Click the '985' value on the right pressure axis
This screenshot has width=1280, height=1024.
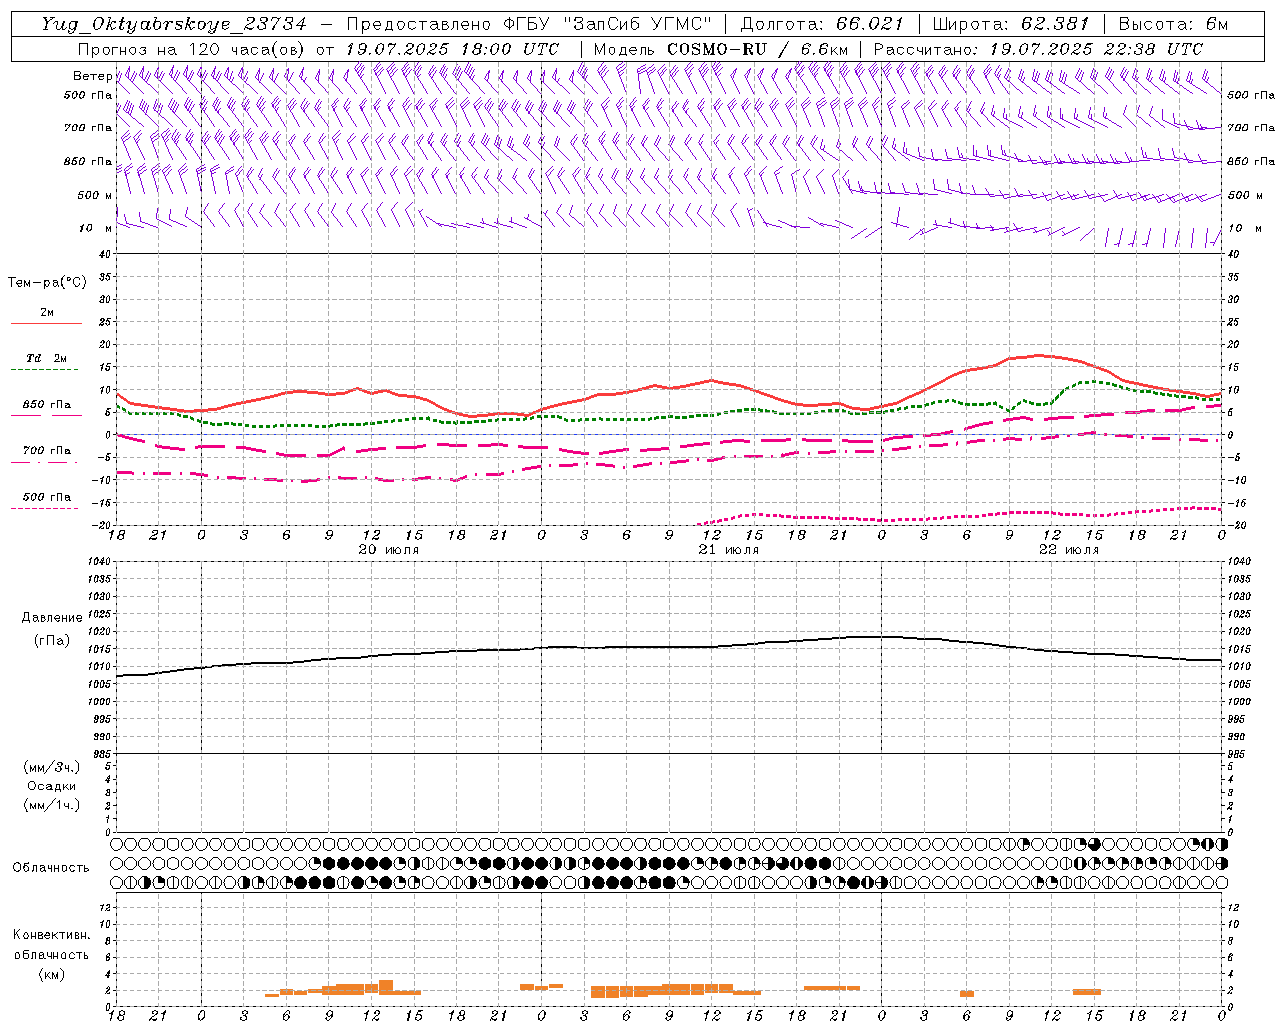1238,754
